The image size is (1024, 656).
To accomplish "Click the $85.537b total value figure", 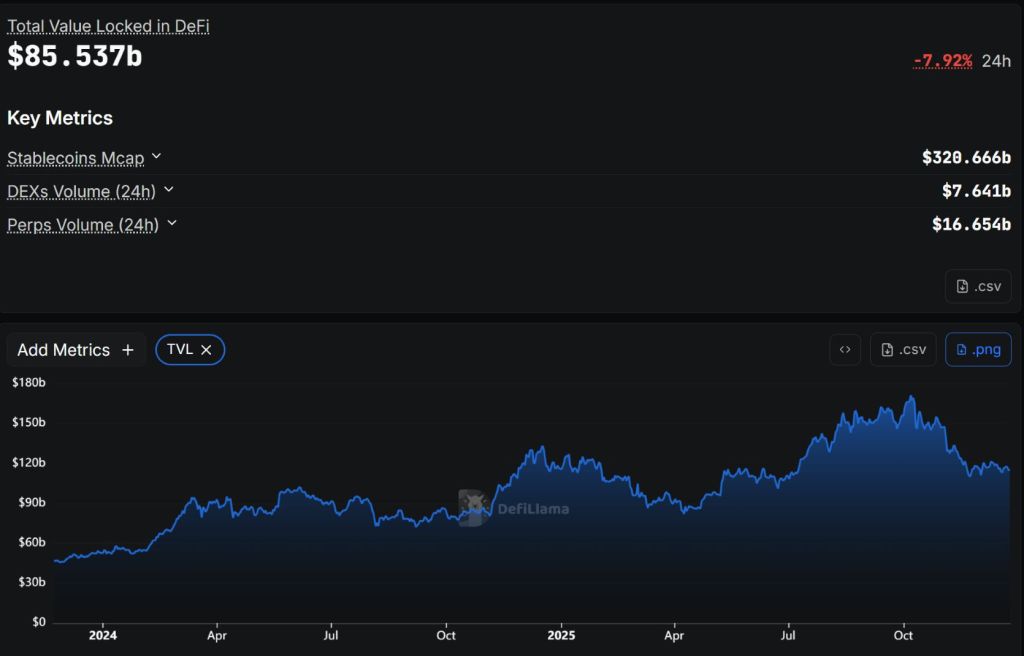I will (x=75, y=56).
